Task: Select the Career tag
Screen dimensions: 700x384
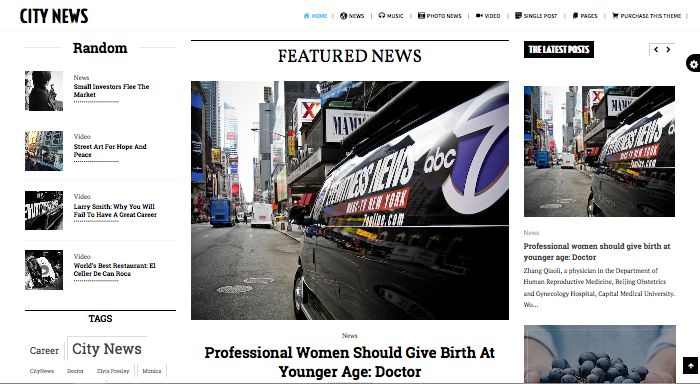Action: (x=44, y=351)
